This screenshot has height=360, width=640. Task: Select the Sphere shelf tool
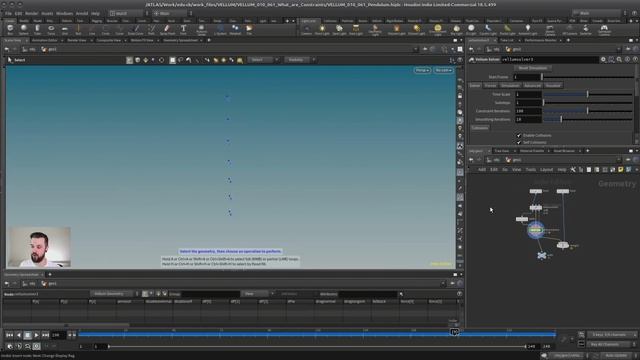pyautogui.click(x=24, y=29)
